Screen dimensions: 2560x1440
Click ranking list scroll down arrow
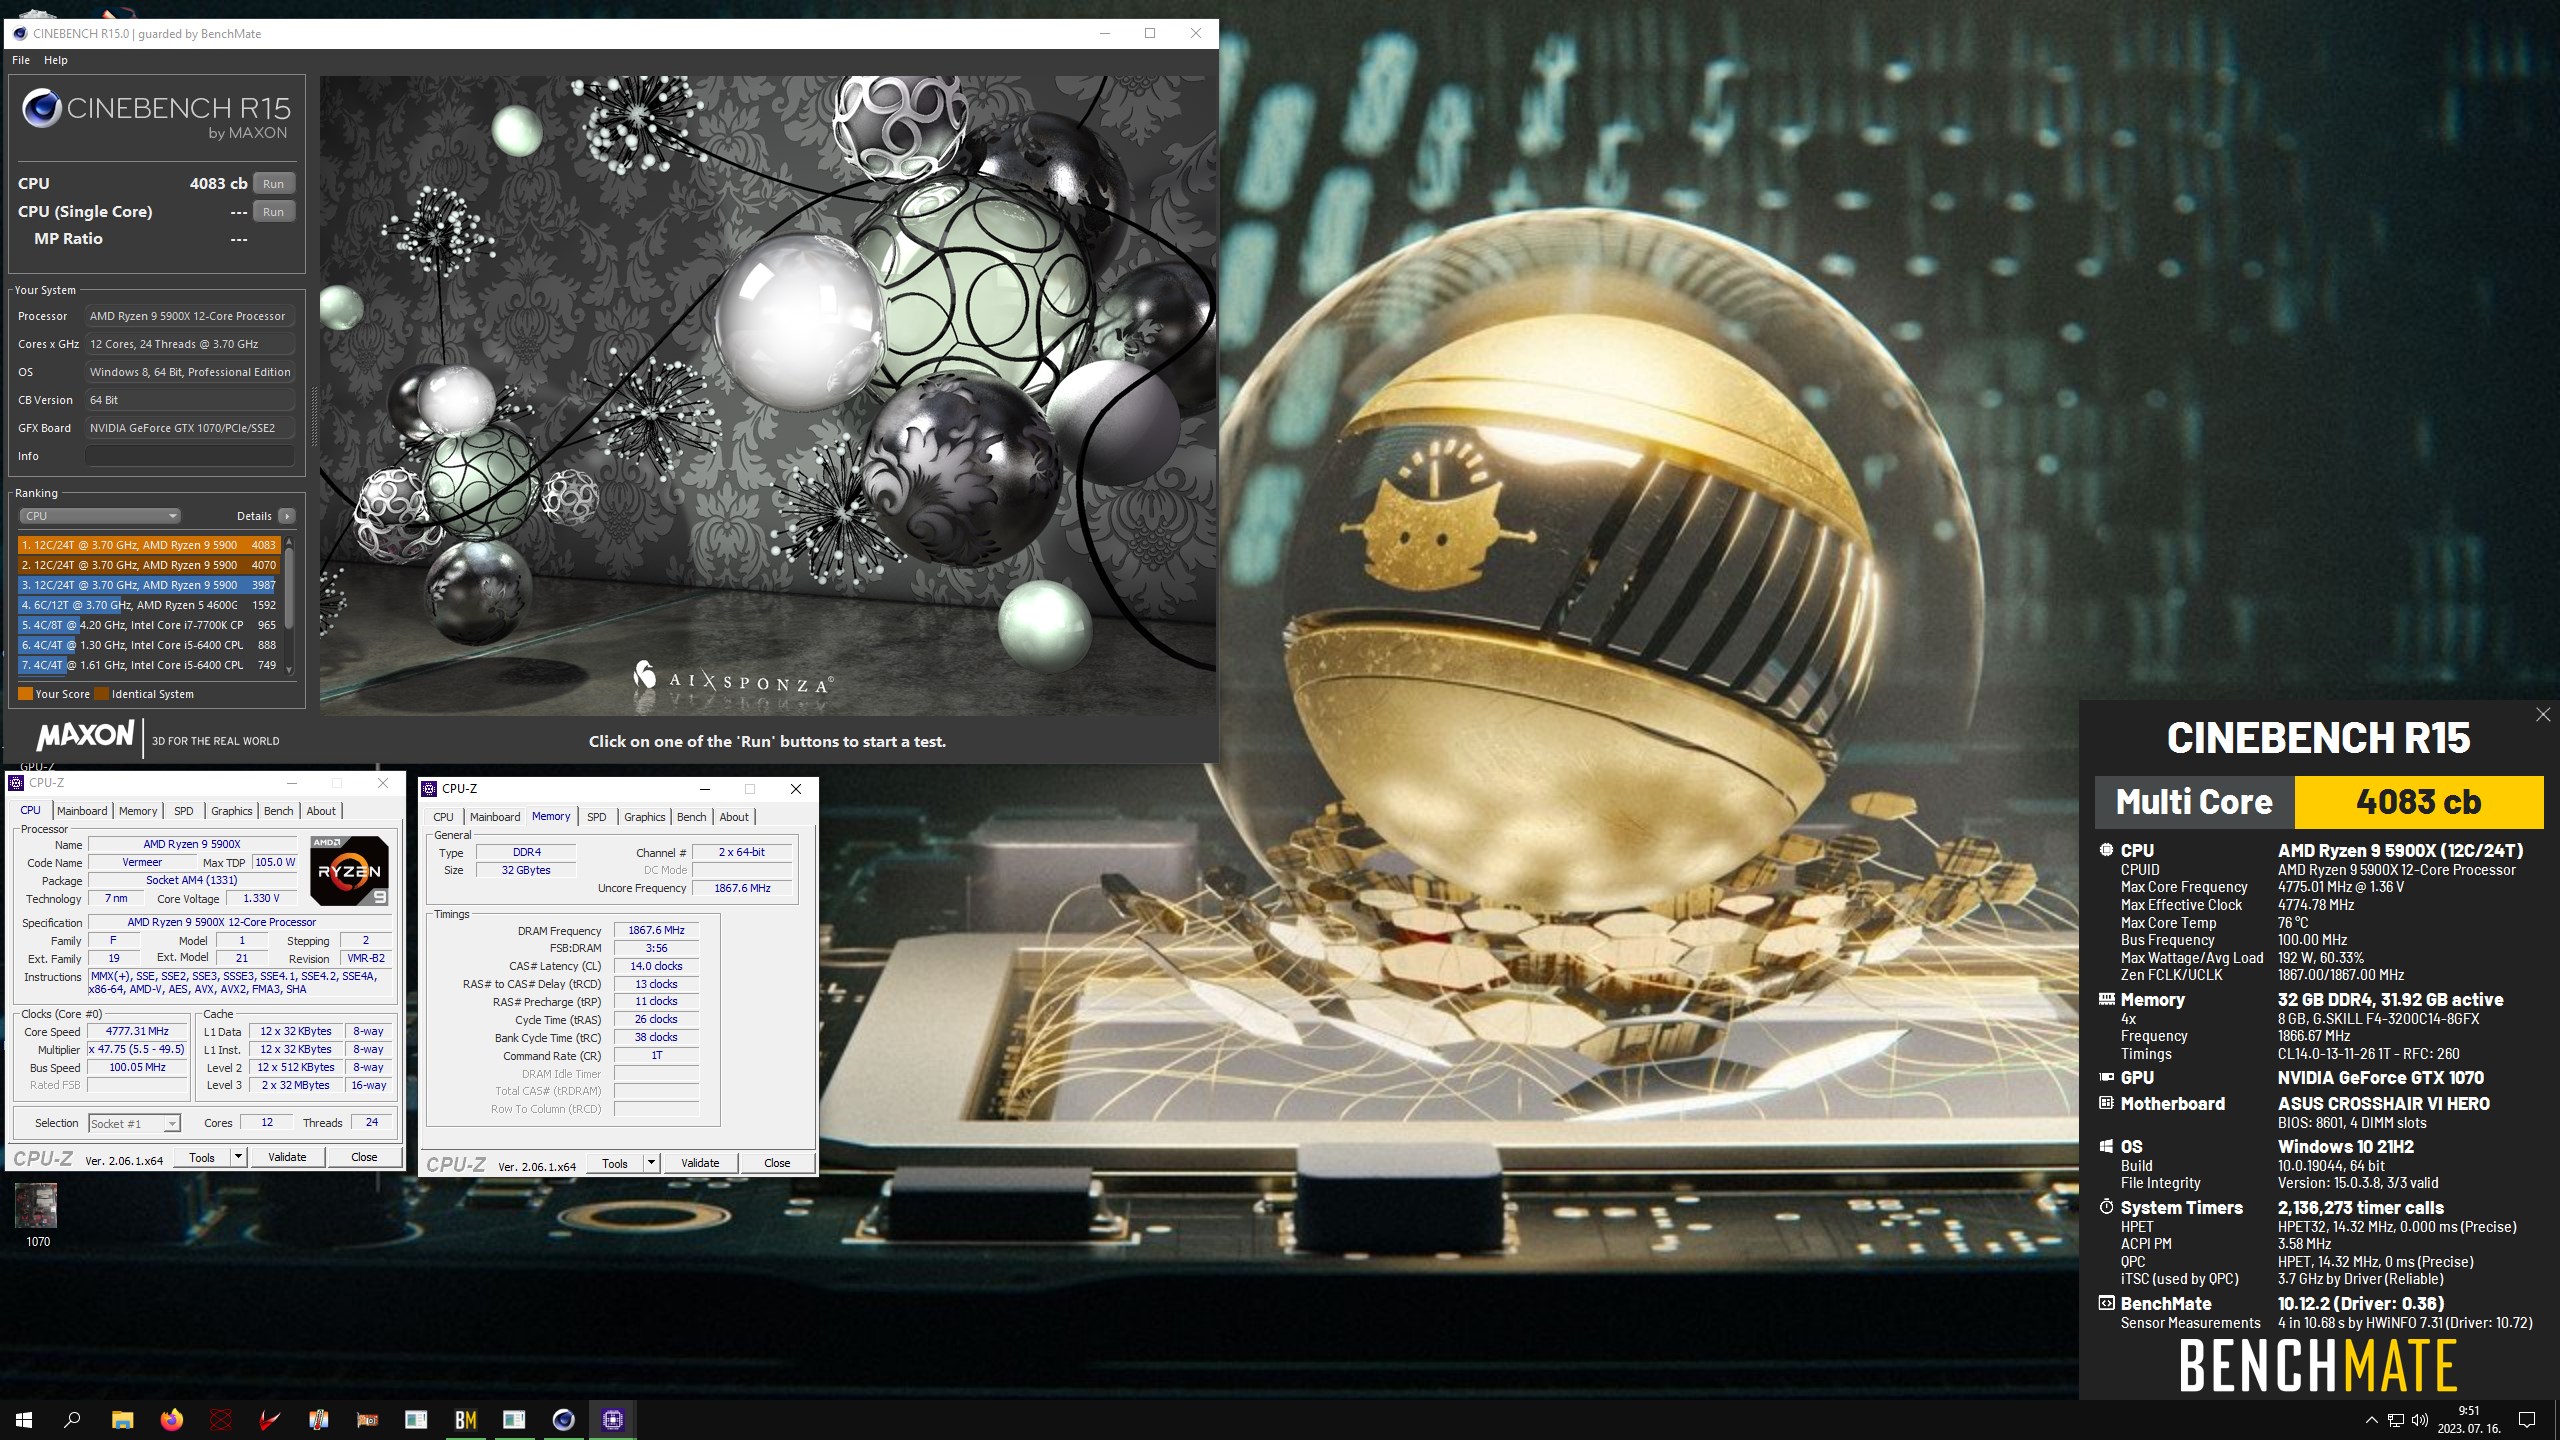tap(289, 670)
